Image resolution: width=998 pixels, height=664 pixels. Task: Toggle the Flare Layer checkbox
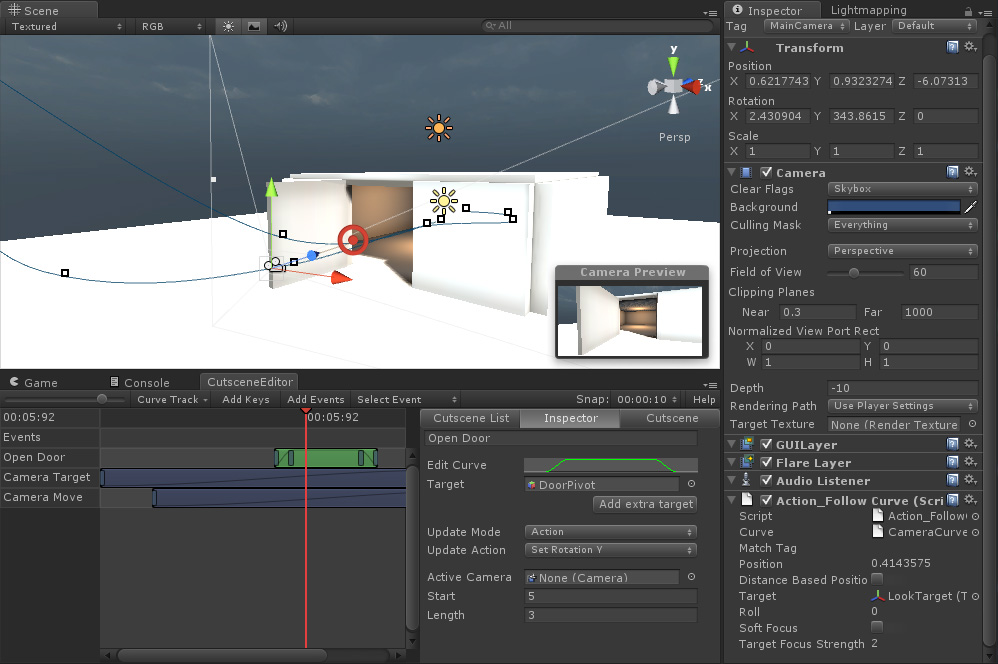coord(766,462)
